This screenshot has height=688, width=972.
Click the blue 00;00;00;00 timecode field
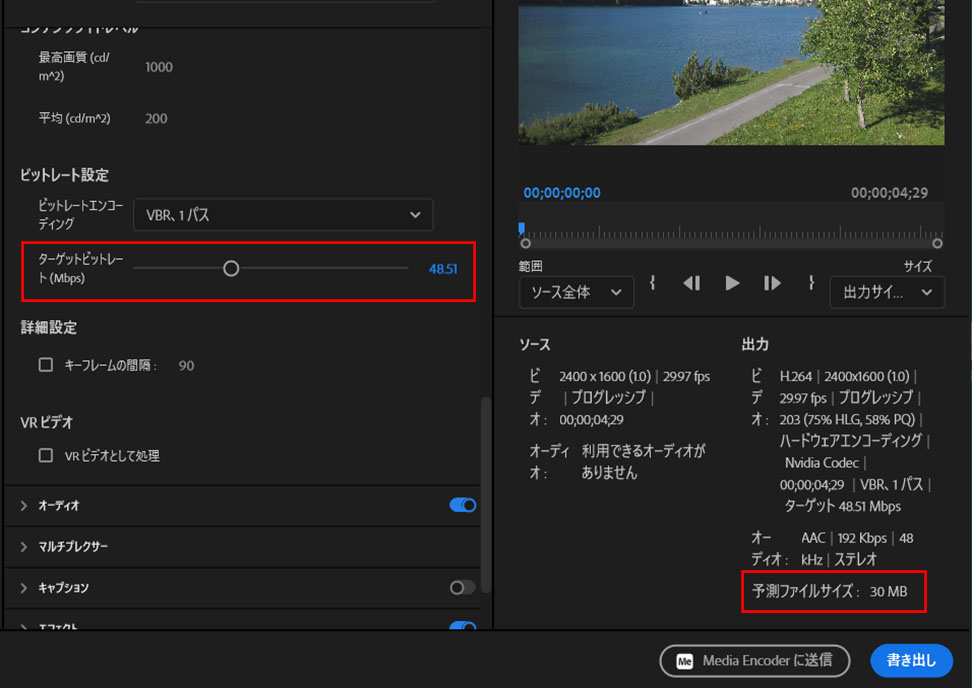[x=560, y=193]
